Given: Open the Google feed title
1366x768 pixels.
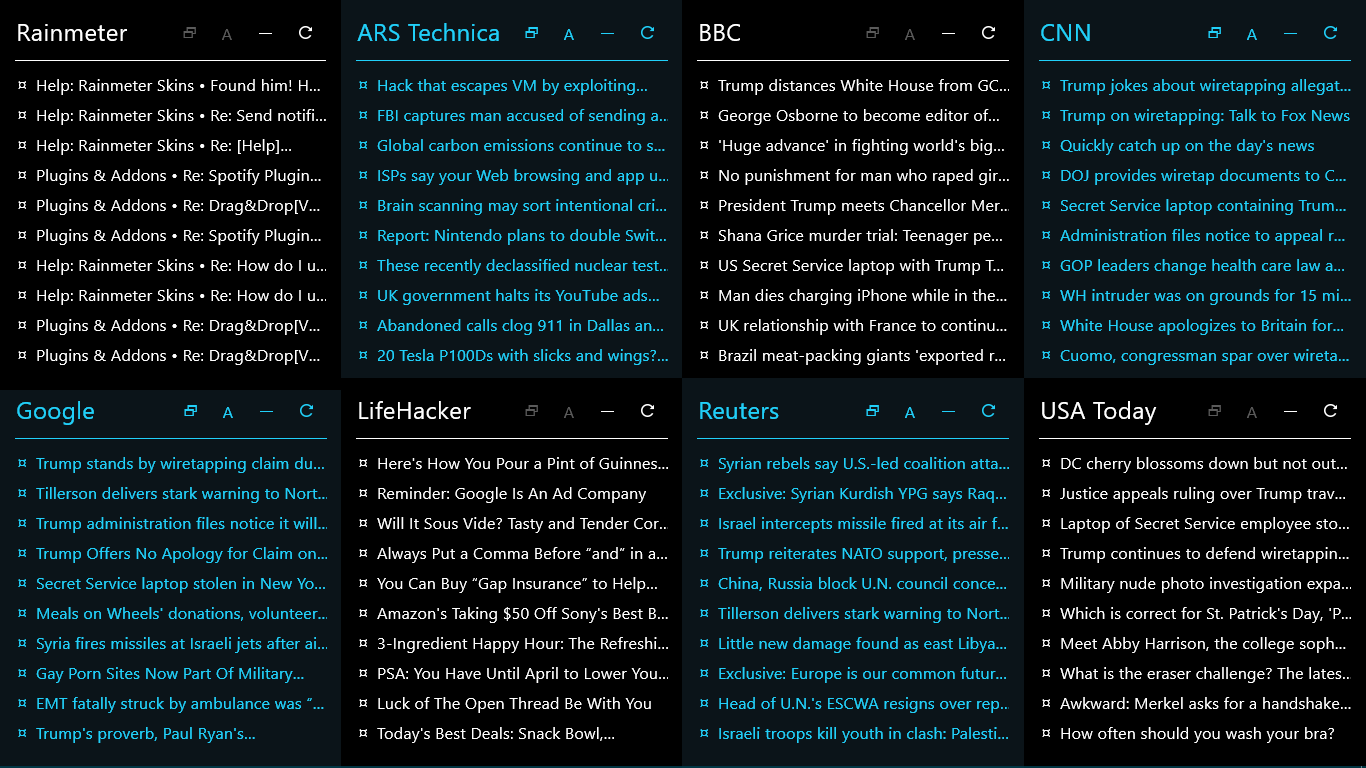Looking at the screenshot, I should [56, 412].
